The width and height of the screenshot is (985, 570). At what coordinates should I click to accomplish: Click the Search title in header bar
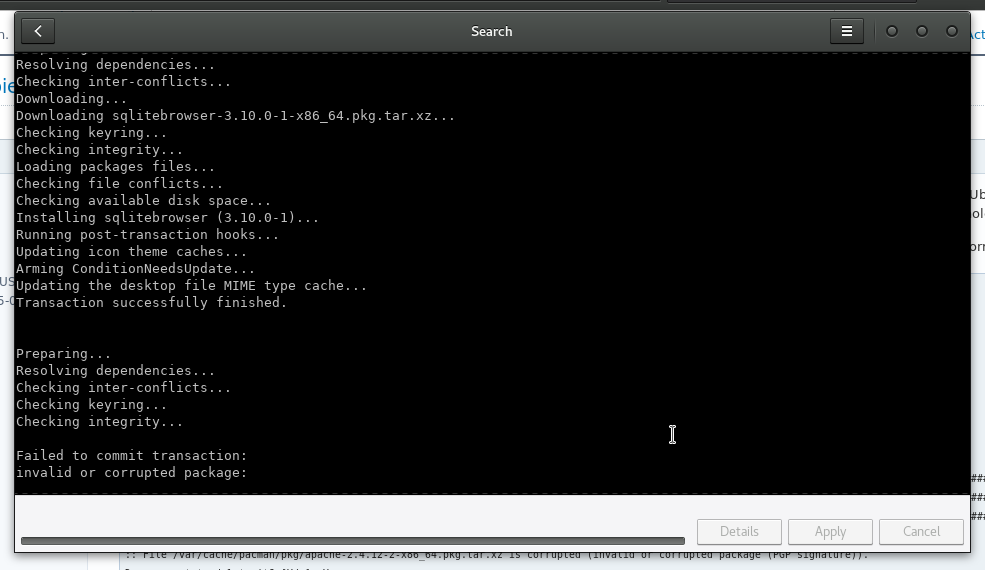tap(491, 31)
